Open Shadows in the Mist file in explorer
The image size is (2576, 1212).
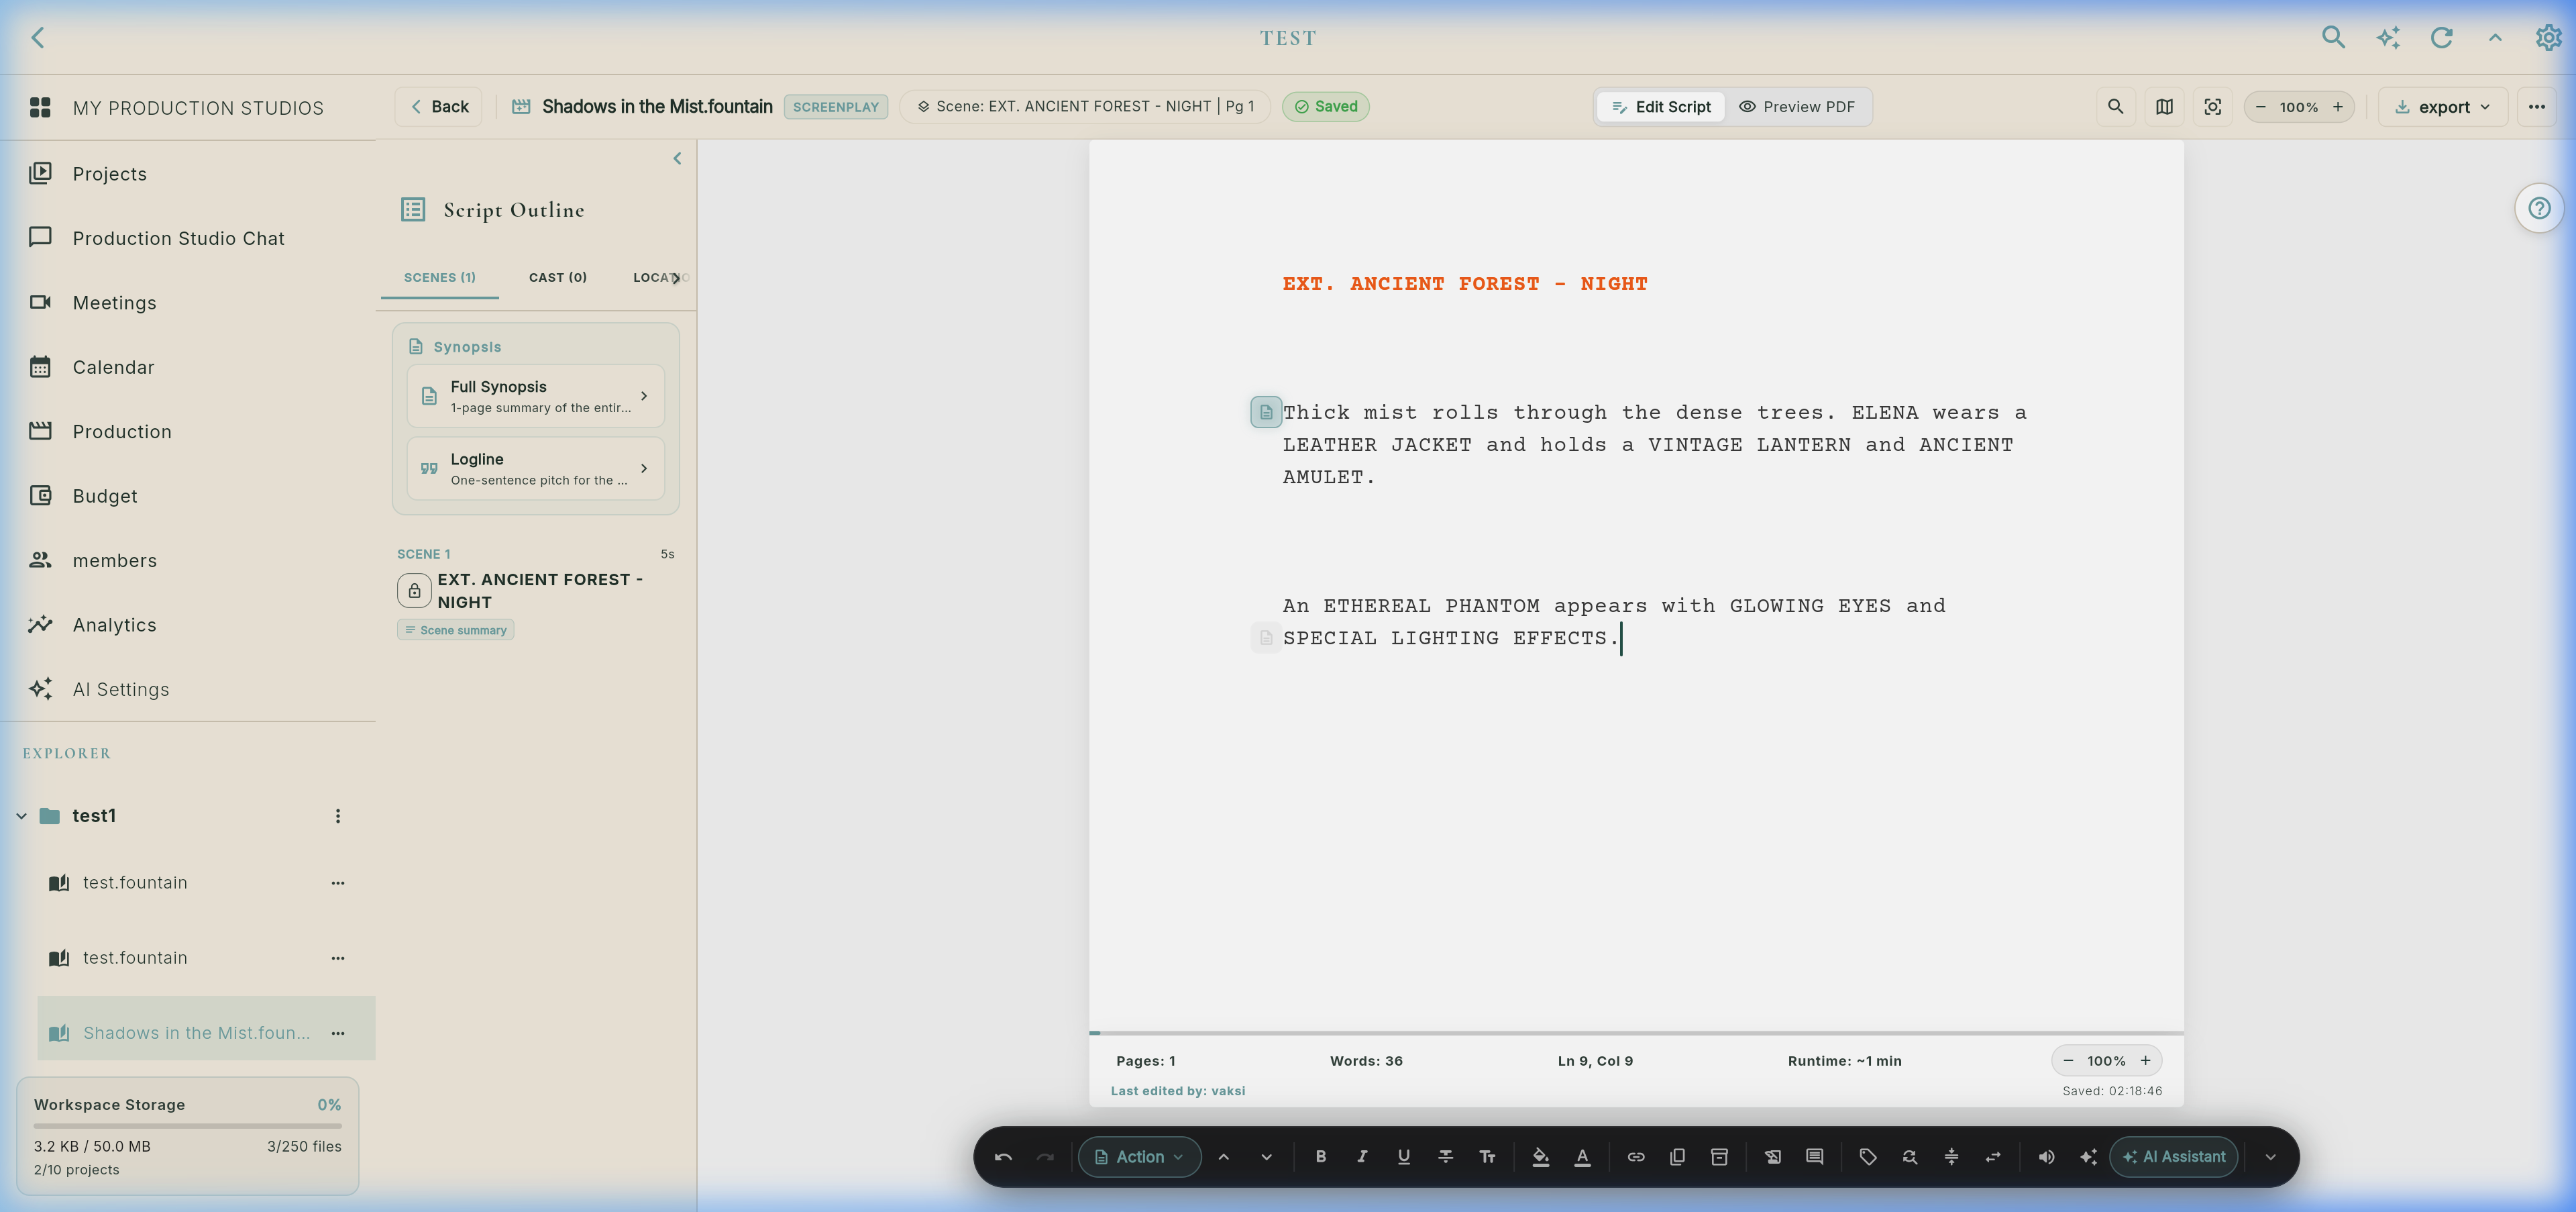point(207,1029)
